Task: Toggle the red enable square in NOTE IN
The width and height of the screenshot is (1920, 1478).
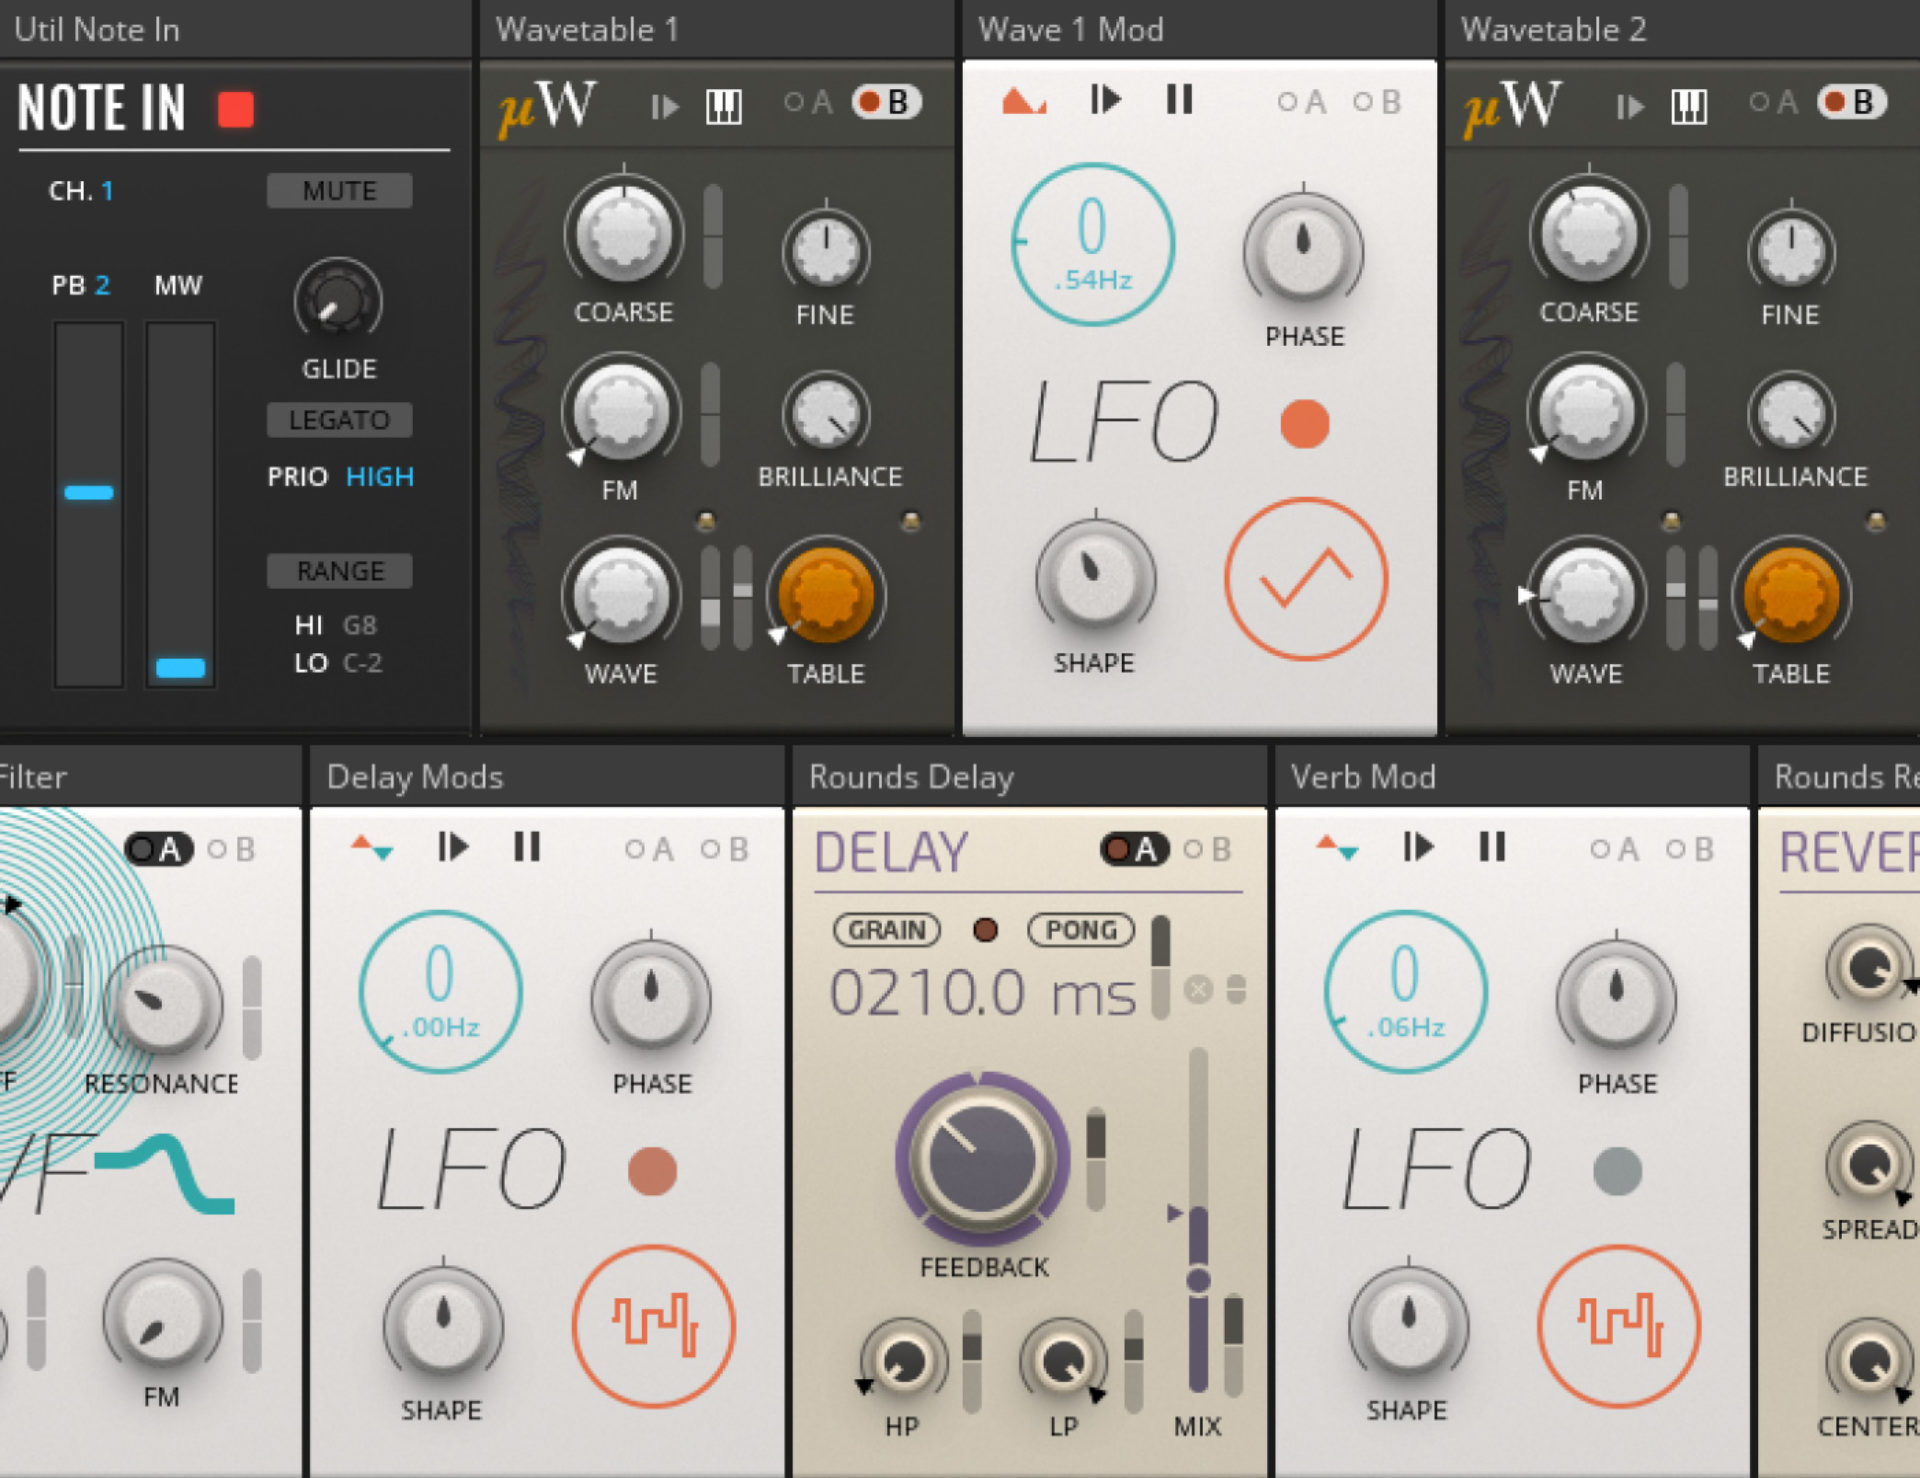Action: click(237, 110)
